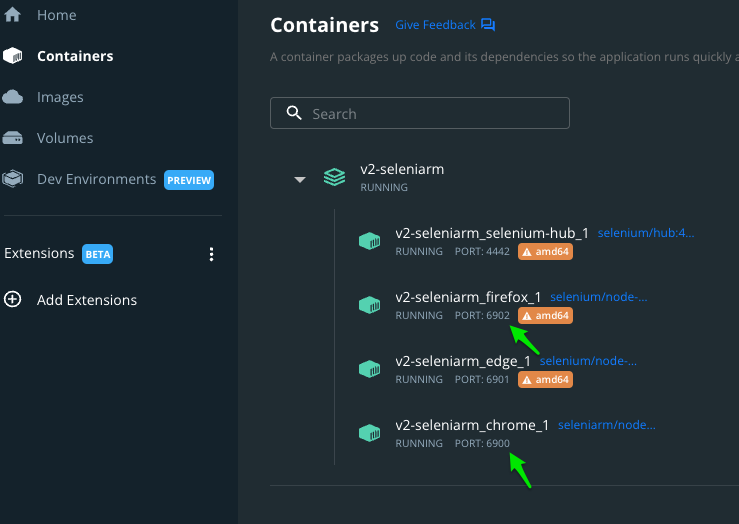Click the Home house icon in sidebar
This screenshot has width=739, height=524.
click(x=12, y=15)
